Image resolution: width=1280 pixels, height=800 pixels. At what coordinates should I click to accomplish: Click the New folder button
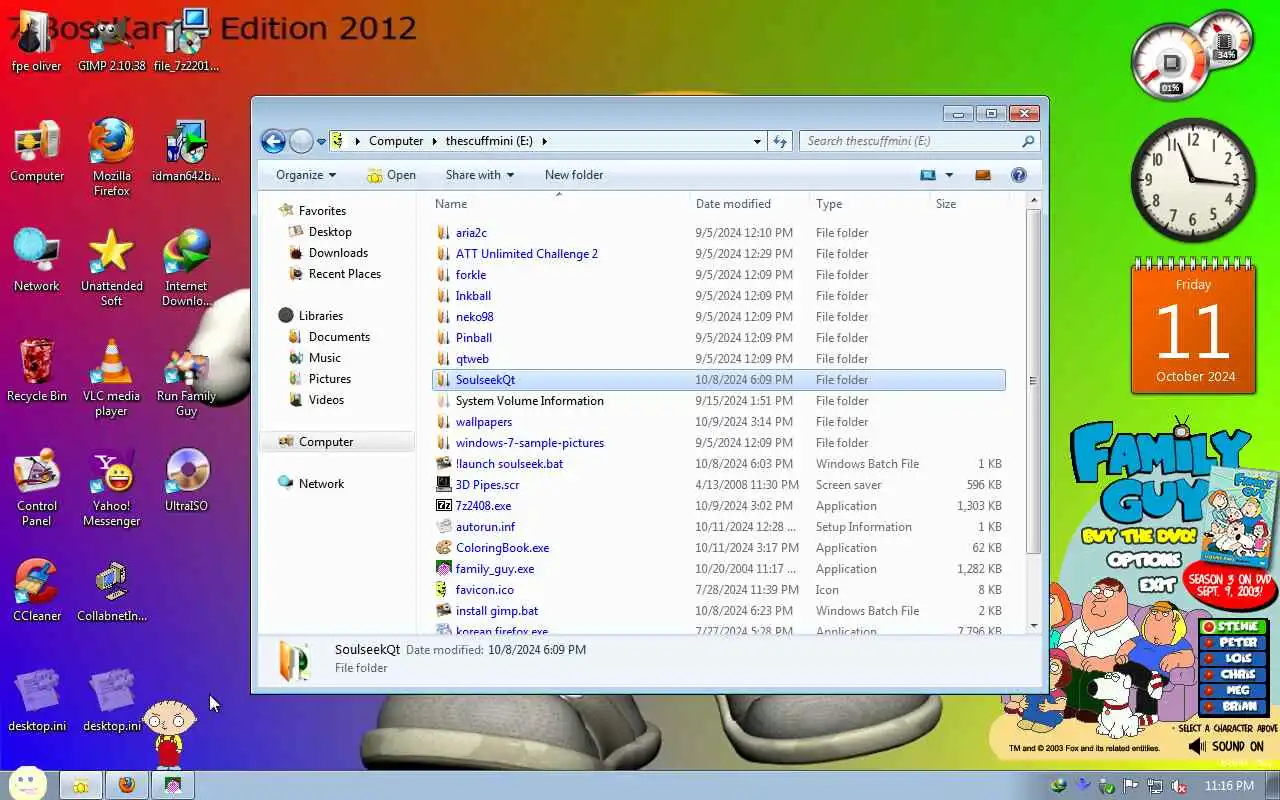574,175
